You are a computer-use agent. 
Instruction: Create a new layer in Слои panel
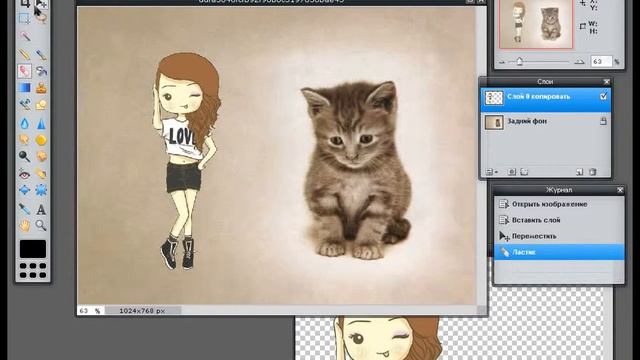[579, 172]
